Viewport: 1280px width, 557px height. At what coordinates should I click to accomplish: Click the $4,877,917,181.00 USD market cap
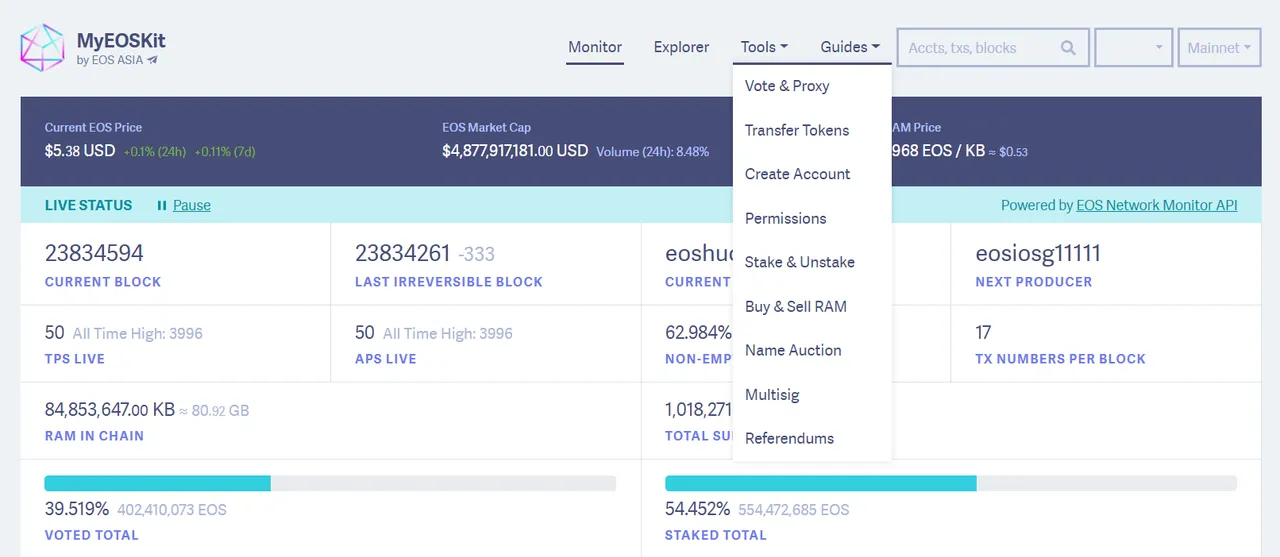point(515,151)
